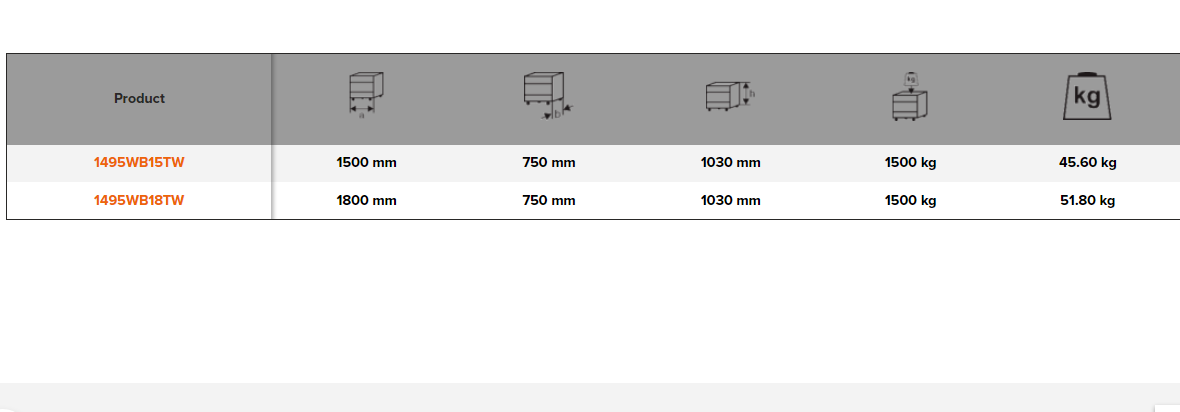Click 750 mm depth in 1495WB18TW row
Viewport: 1180px width, 412px height.
coord(549,200)
